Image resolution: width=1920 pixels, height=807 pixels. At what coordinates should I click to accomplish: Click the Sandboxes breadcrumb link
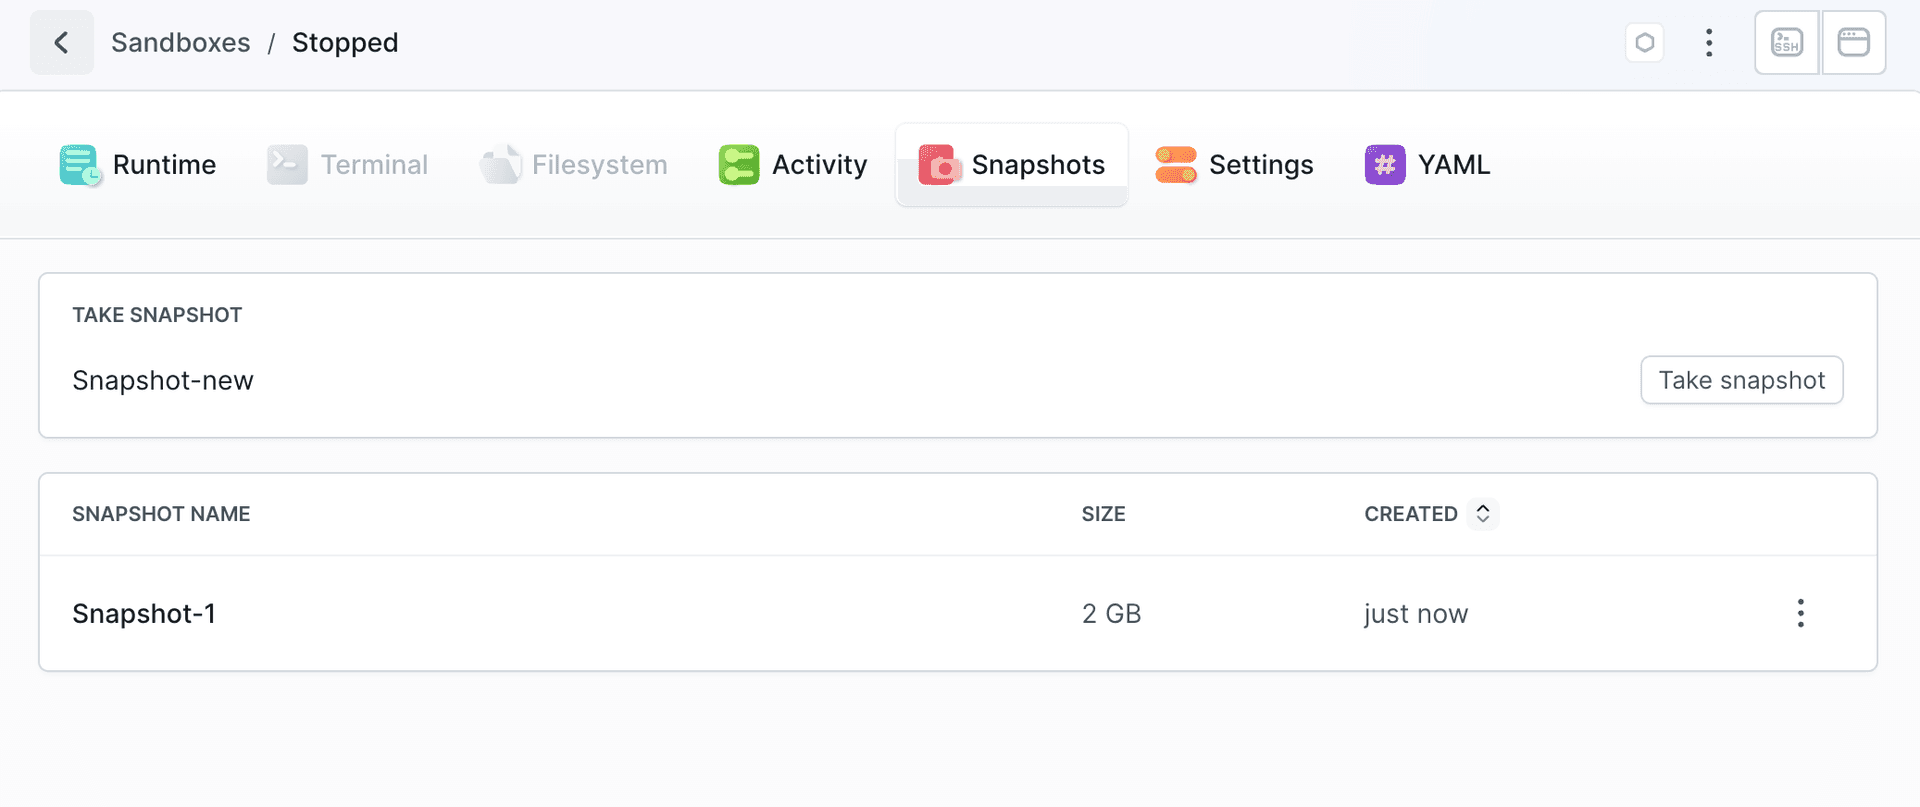coord(181,43)
